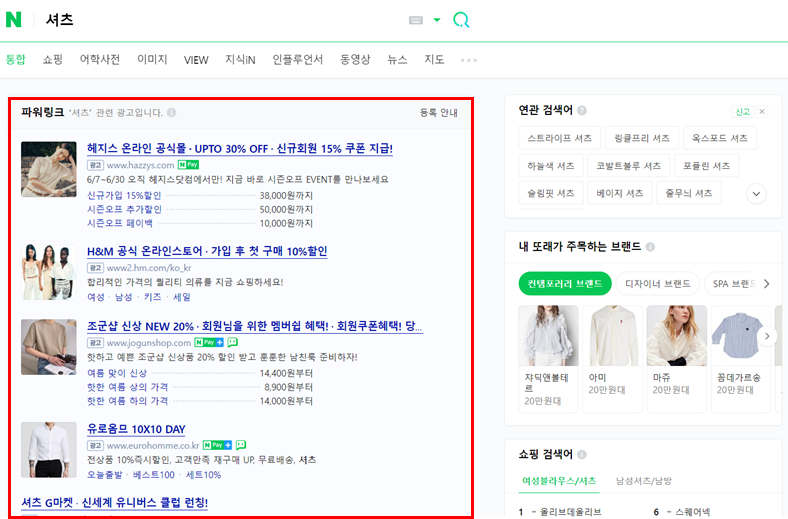This screenshot has width=788, height=519.
Task: Open the 인플루언서 tab
Action: pyautogui.click(x=298, y=60)
